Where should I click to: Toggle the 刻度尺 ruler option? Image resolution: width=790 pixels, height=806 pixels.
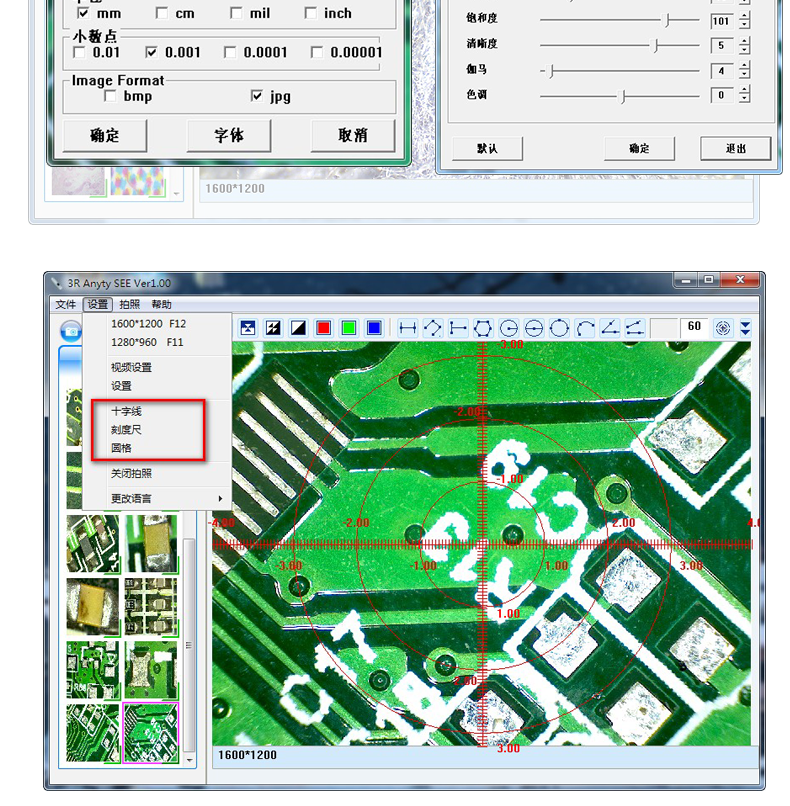click(x=157, y=430)
